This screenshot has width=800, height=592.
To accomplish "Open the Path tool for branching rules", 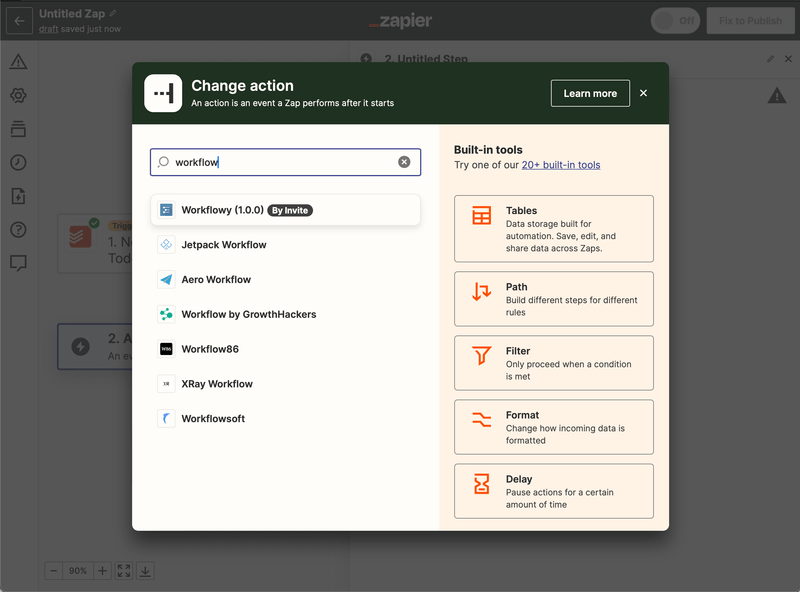I will coord(553,298).
